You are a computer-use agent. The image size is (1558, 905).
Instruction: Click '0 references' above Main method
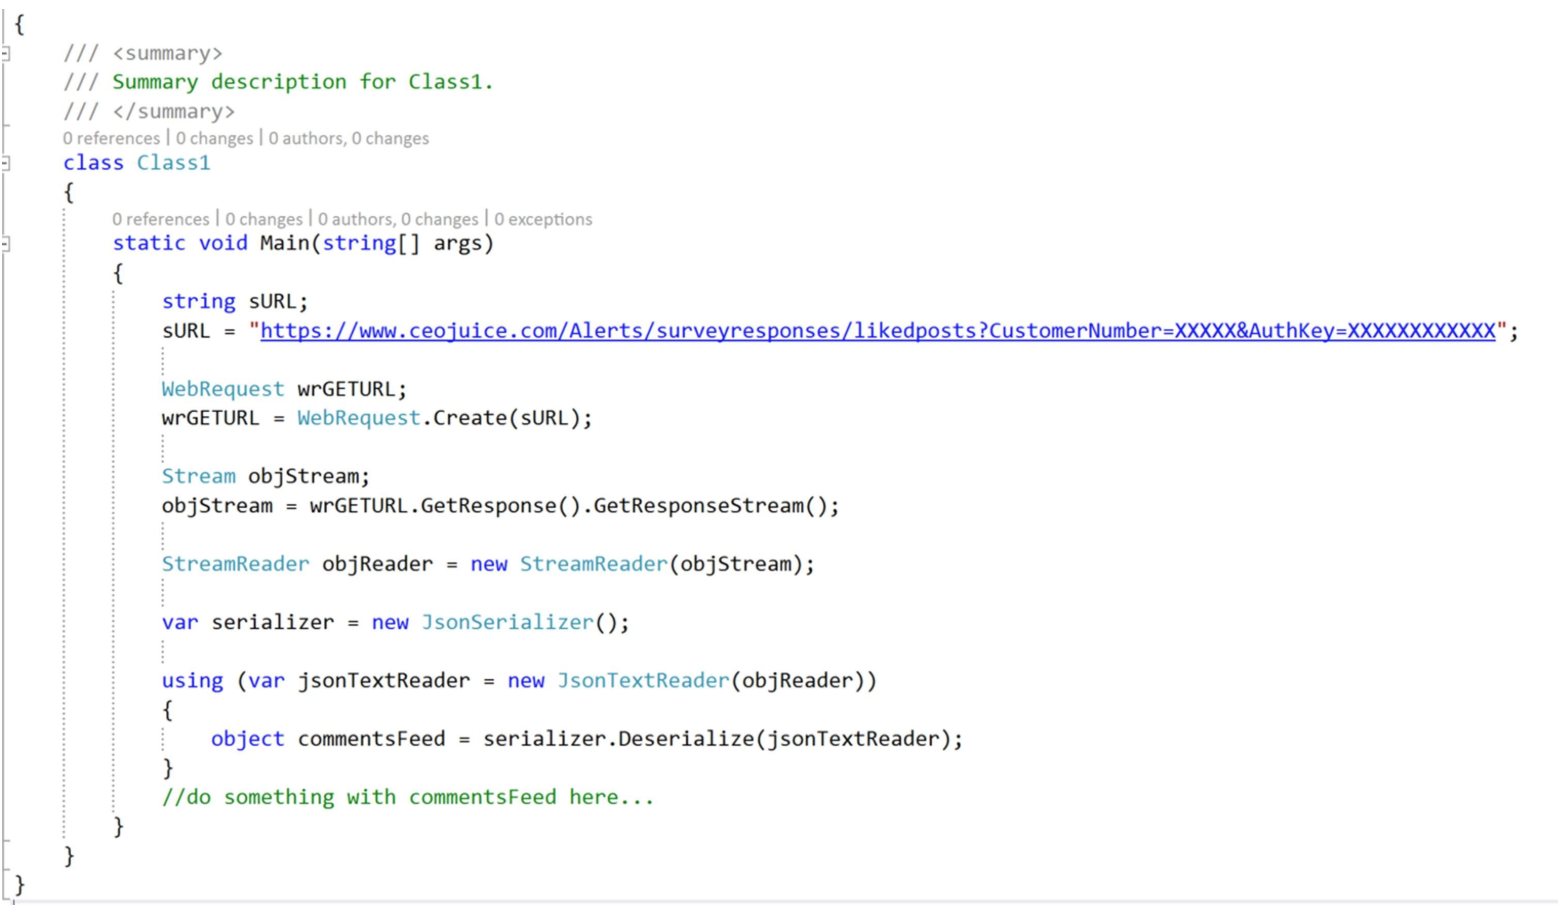(x=161, y=219)
